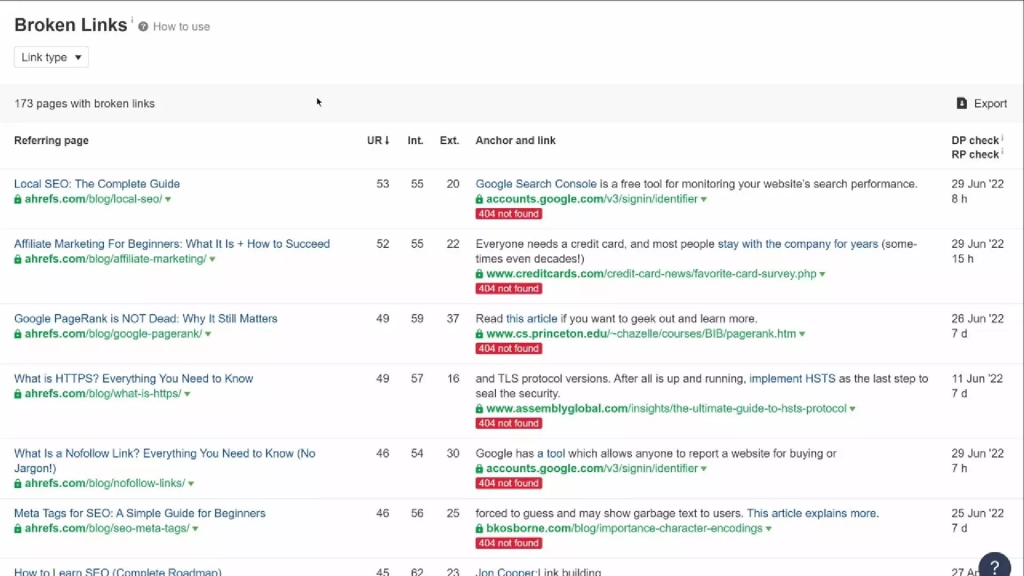The image size is (1024, 576).
Task: Click the 404 not found badge under assemblyglobal.com
Action: (508, 423)
